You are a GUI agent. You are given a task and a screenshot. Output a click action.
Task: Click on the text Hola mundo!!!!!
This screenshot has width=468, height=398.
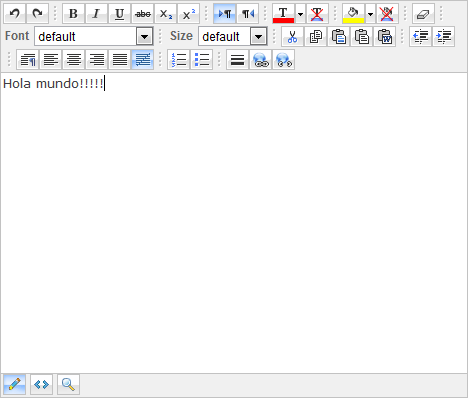pyautogui.click(x=53, y=83)
